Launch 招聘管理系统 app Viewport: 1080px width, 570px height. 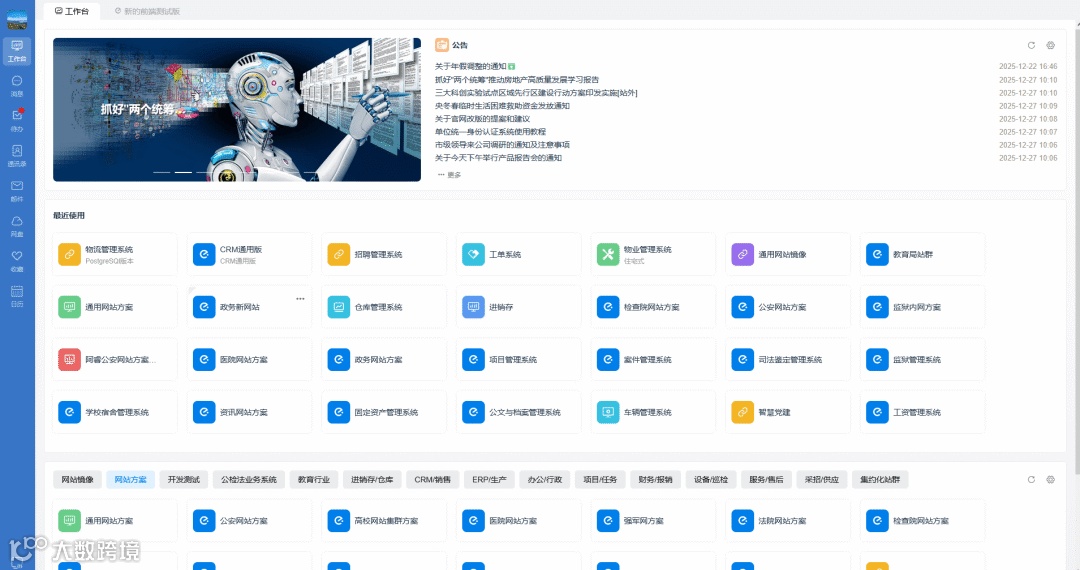384,254
